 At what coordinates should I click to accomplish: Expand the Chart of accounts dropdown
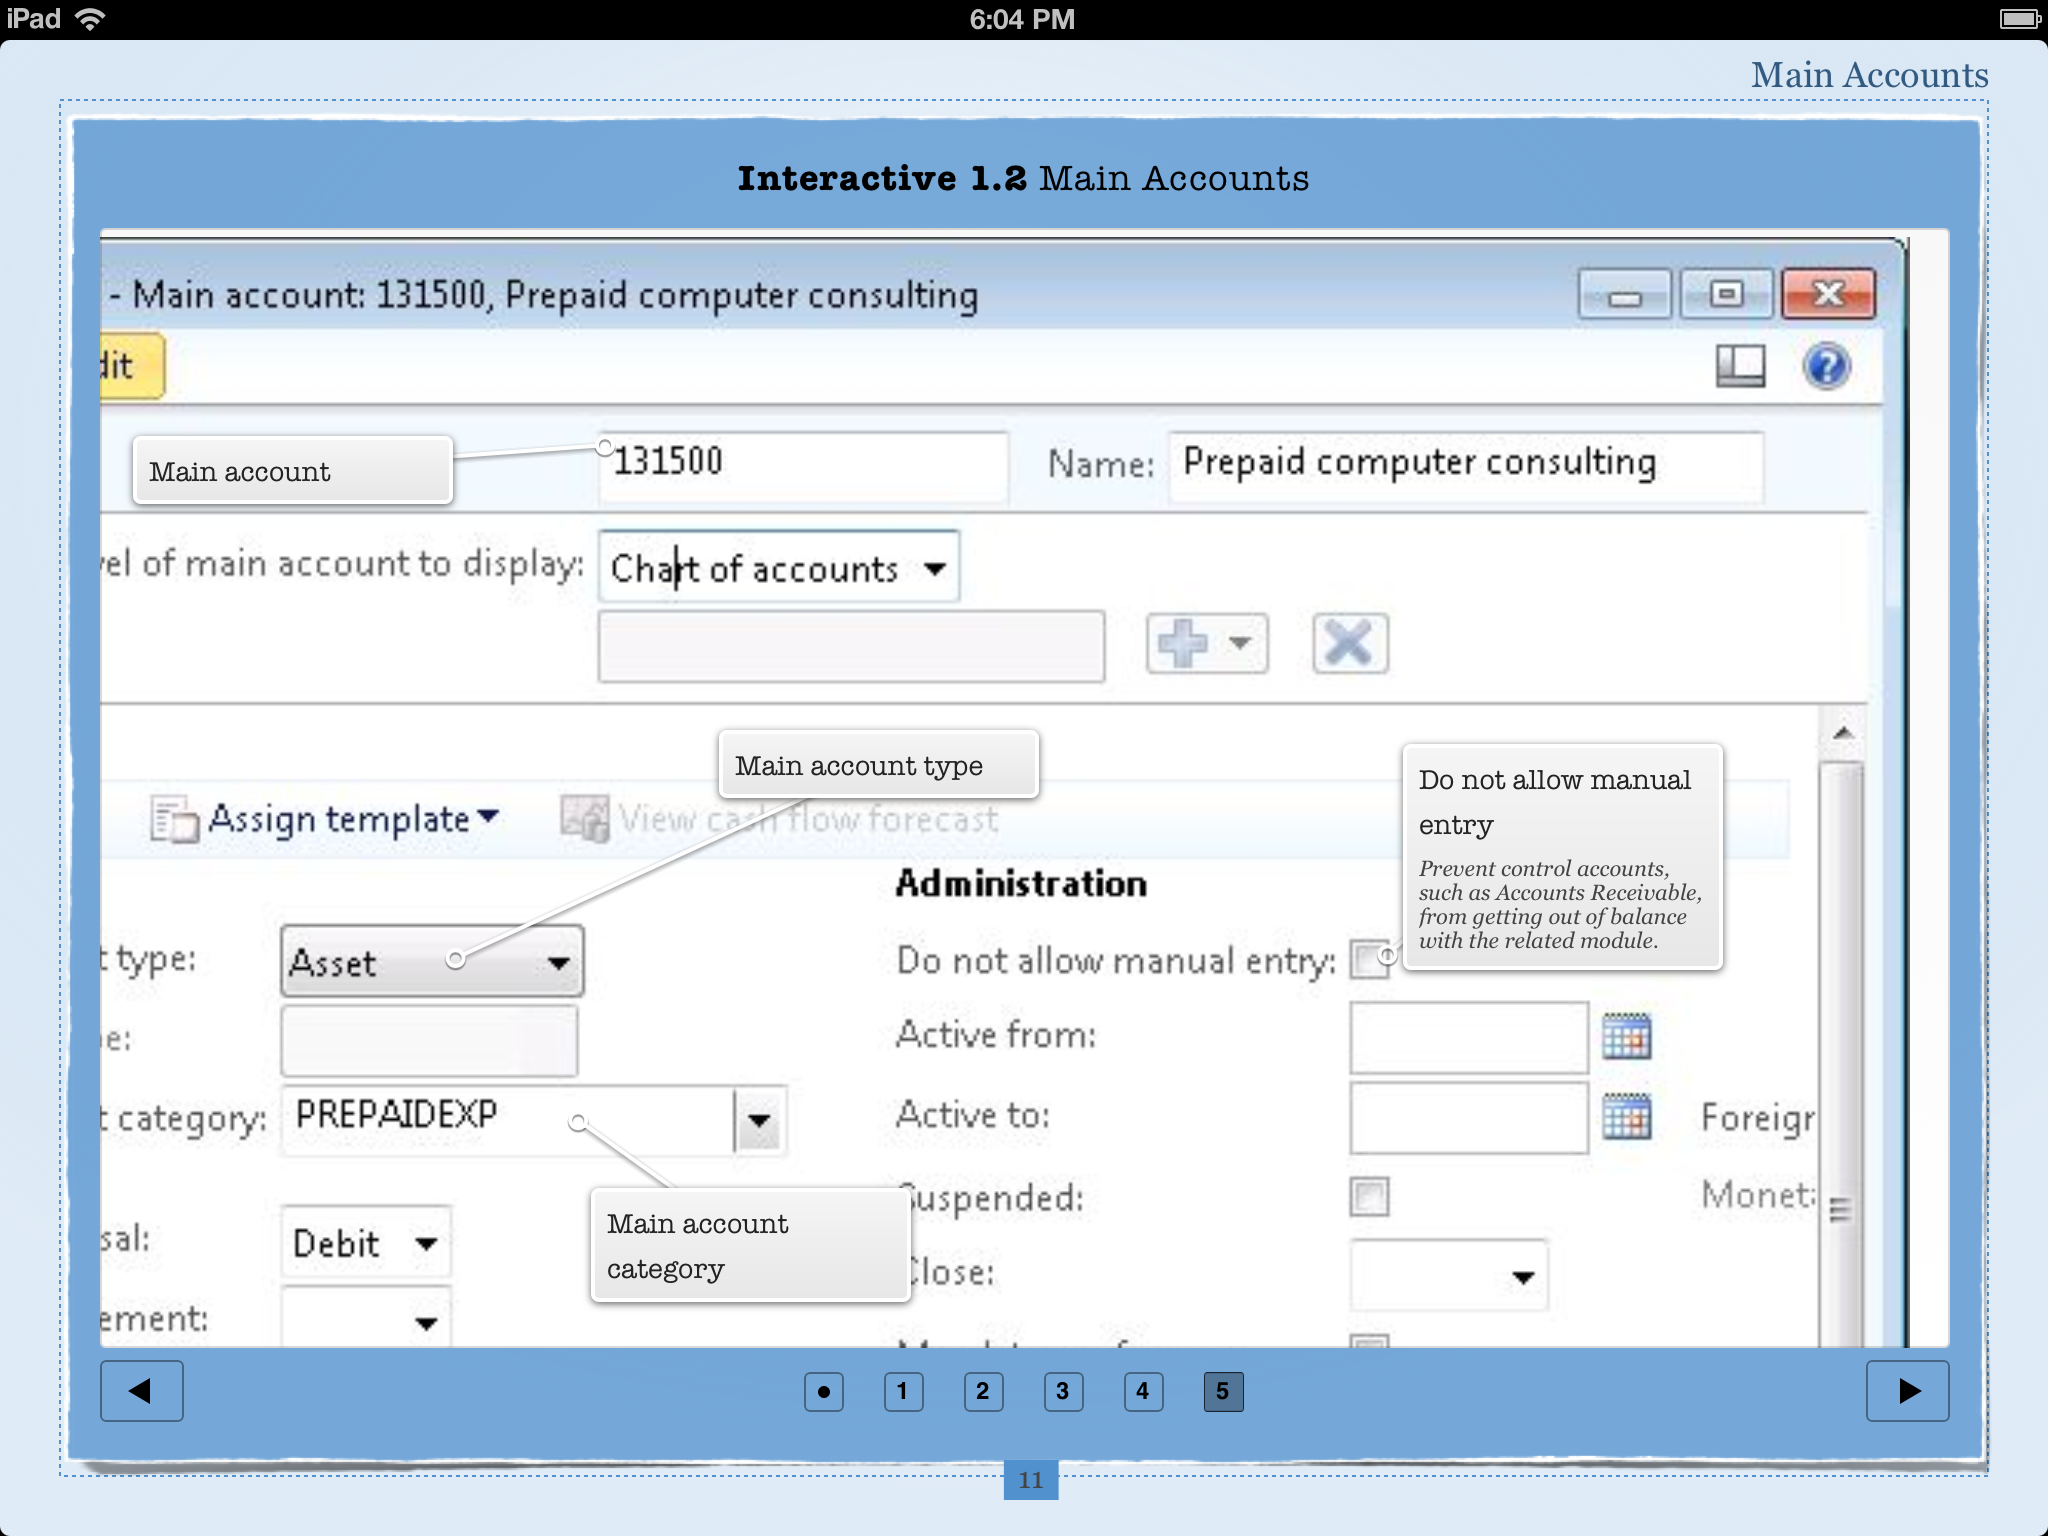(x=935, y=569)
